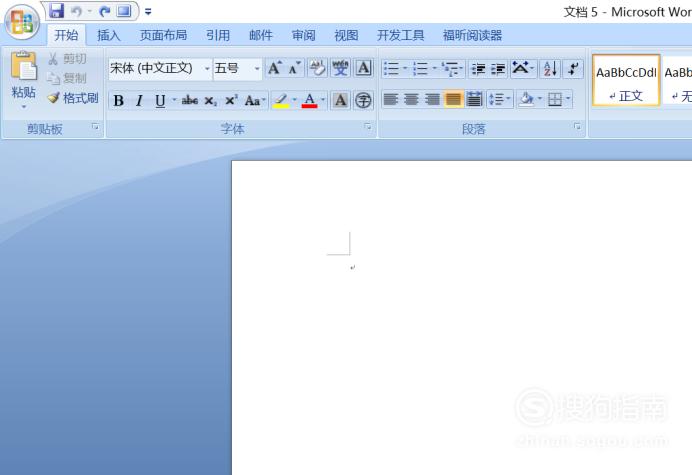Viewport: 692px width, 475px height.
Task: Open the 审阅 tab
Action: pyautogui.click(x=303, y=35)
